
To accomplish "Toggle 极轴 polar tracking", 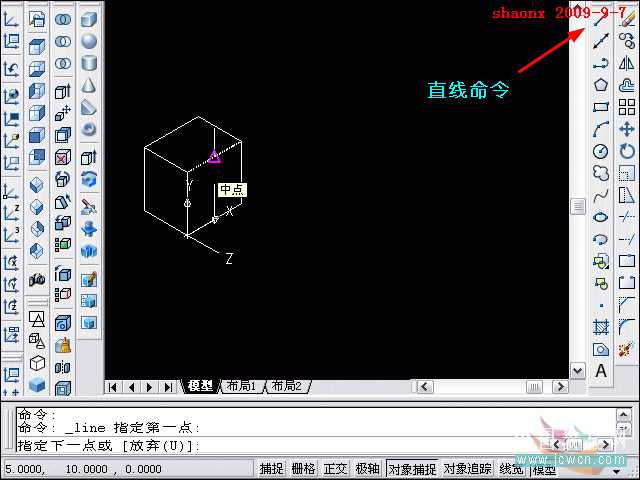I will tap(367, 469).
